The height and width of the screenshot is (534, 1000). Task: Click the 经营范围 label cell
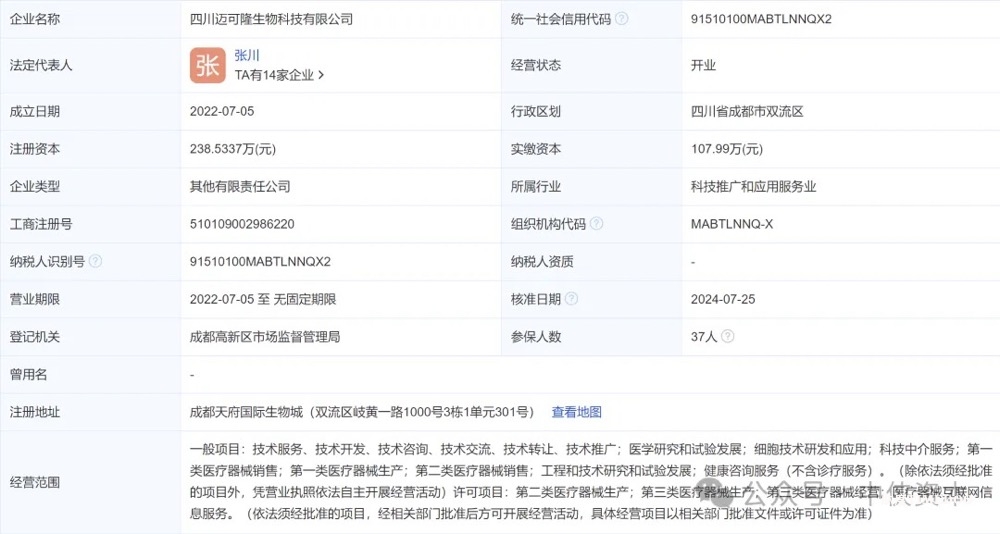90,482
